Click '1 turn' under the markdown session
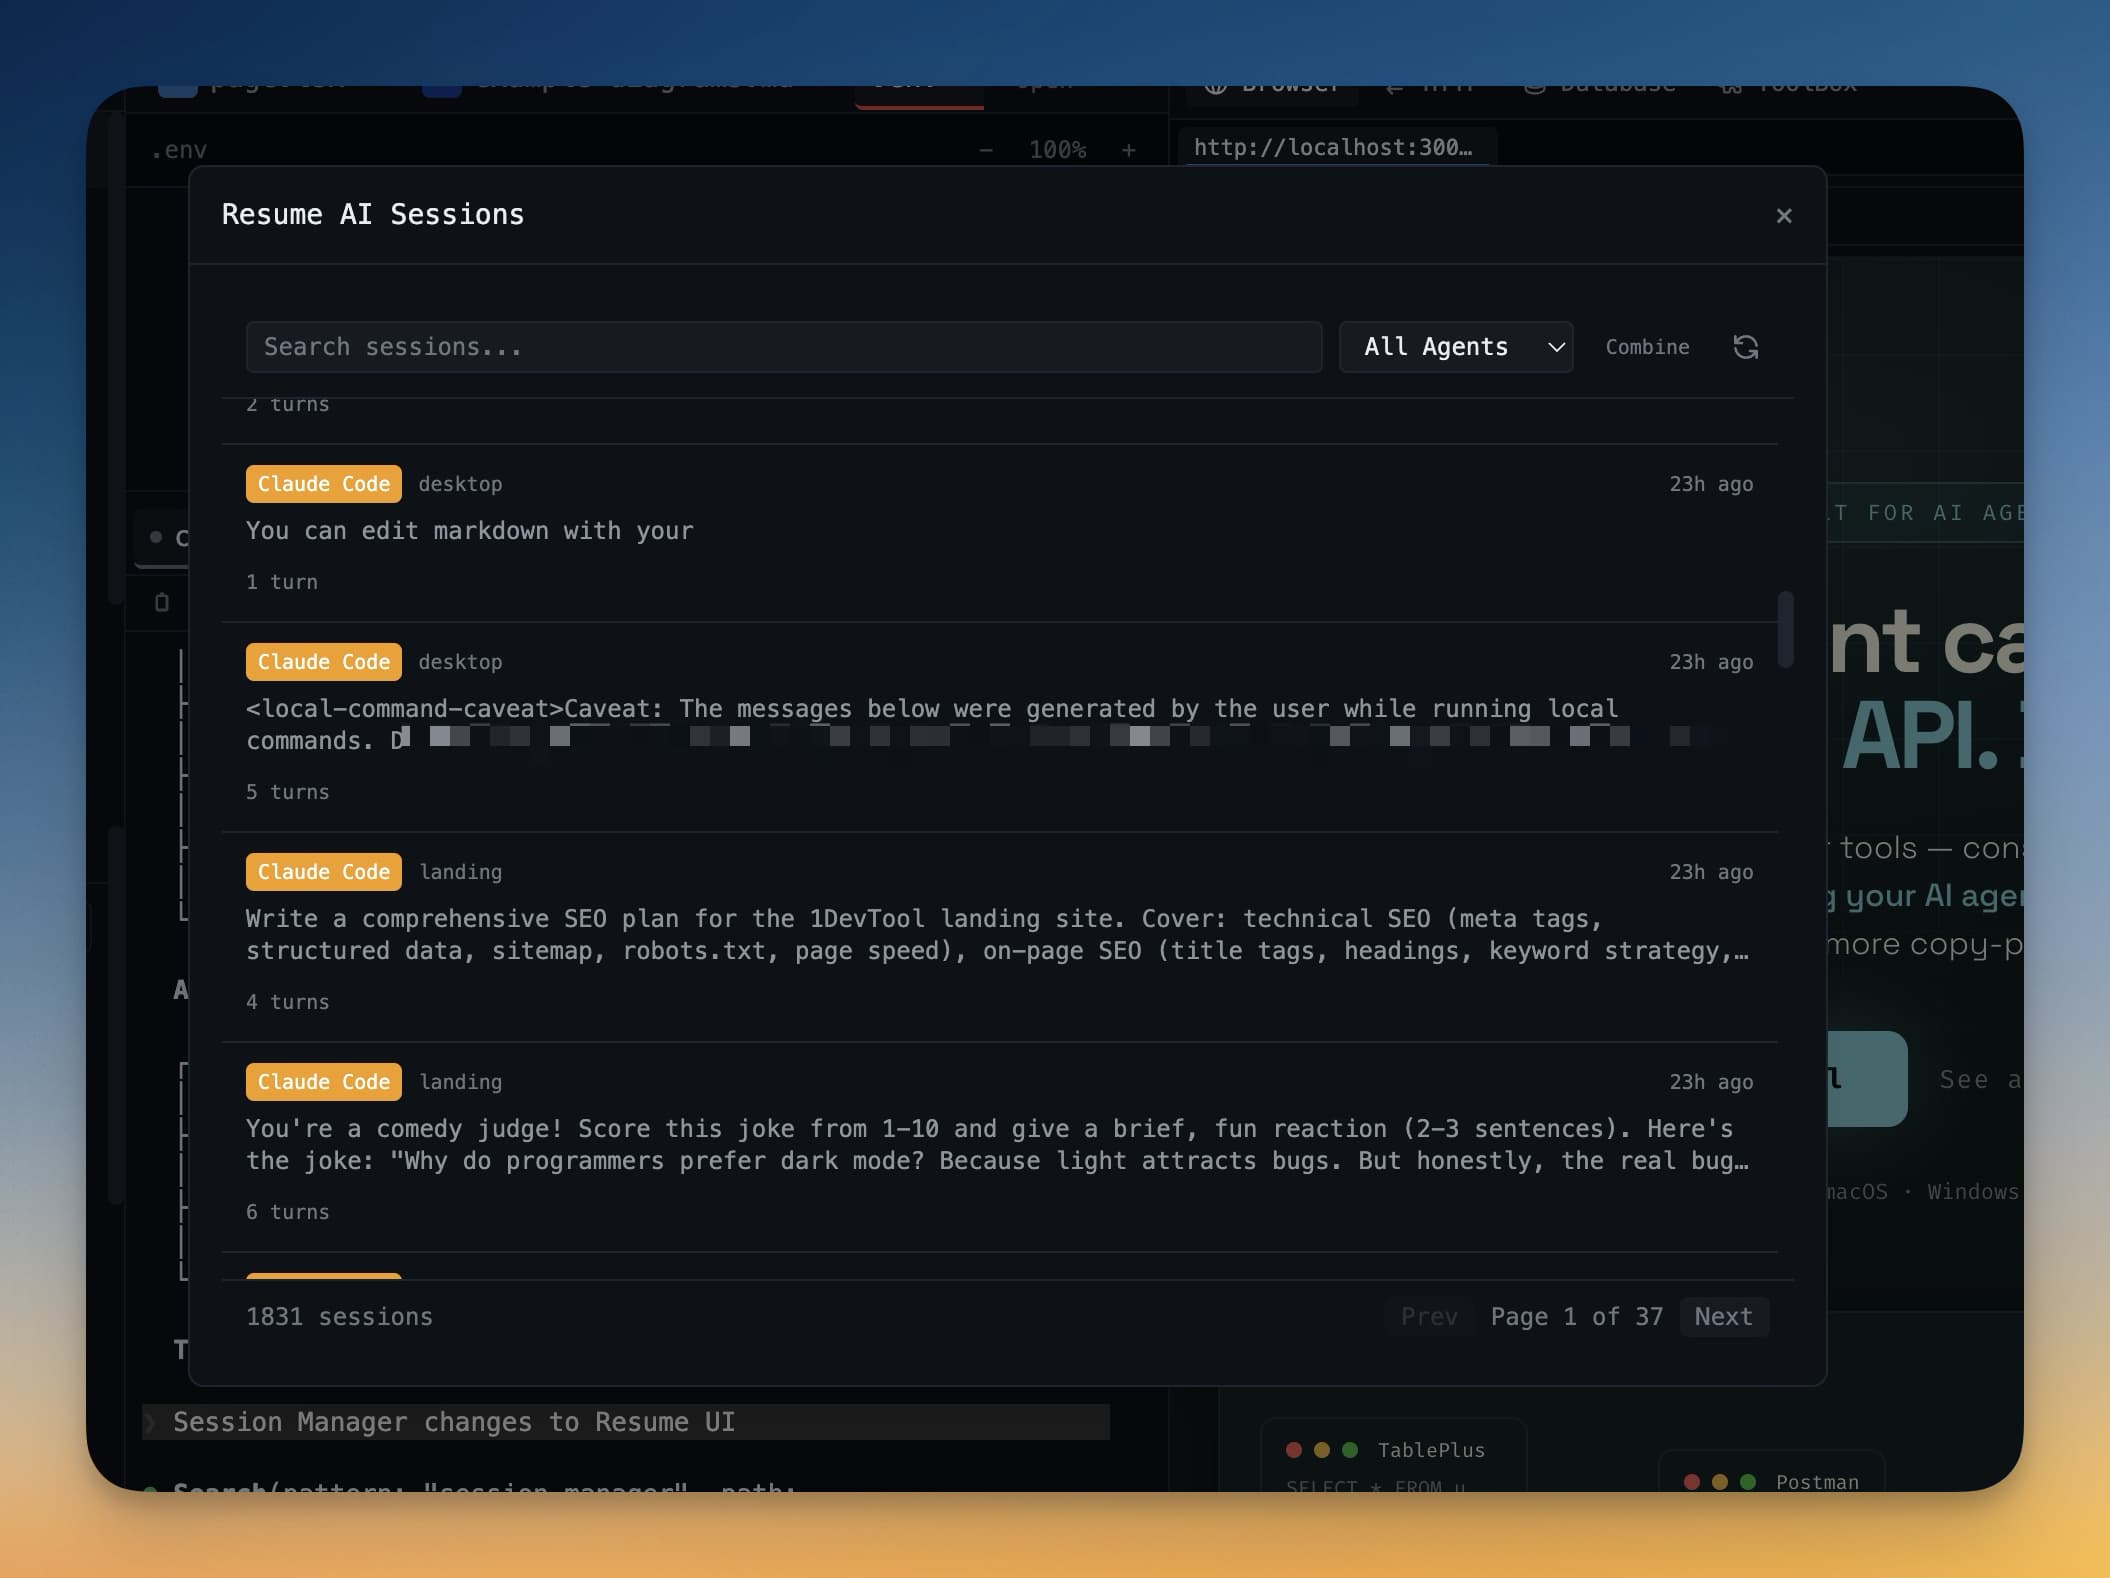The image size is (2110, 1578). click(281, 582)
